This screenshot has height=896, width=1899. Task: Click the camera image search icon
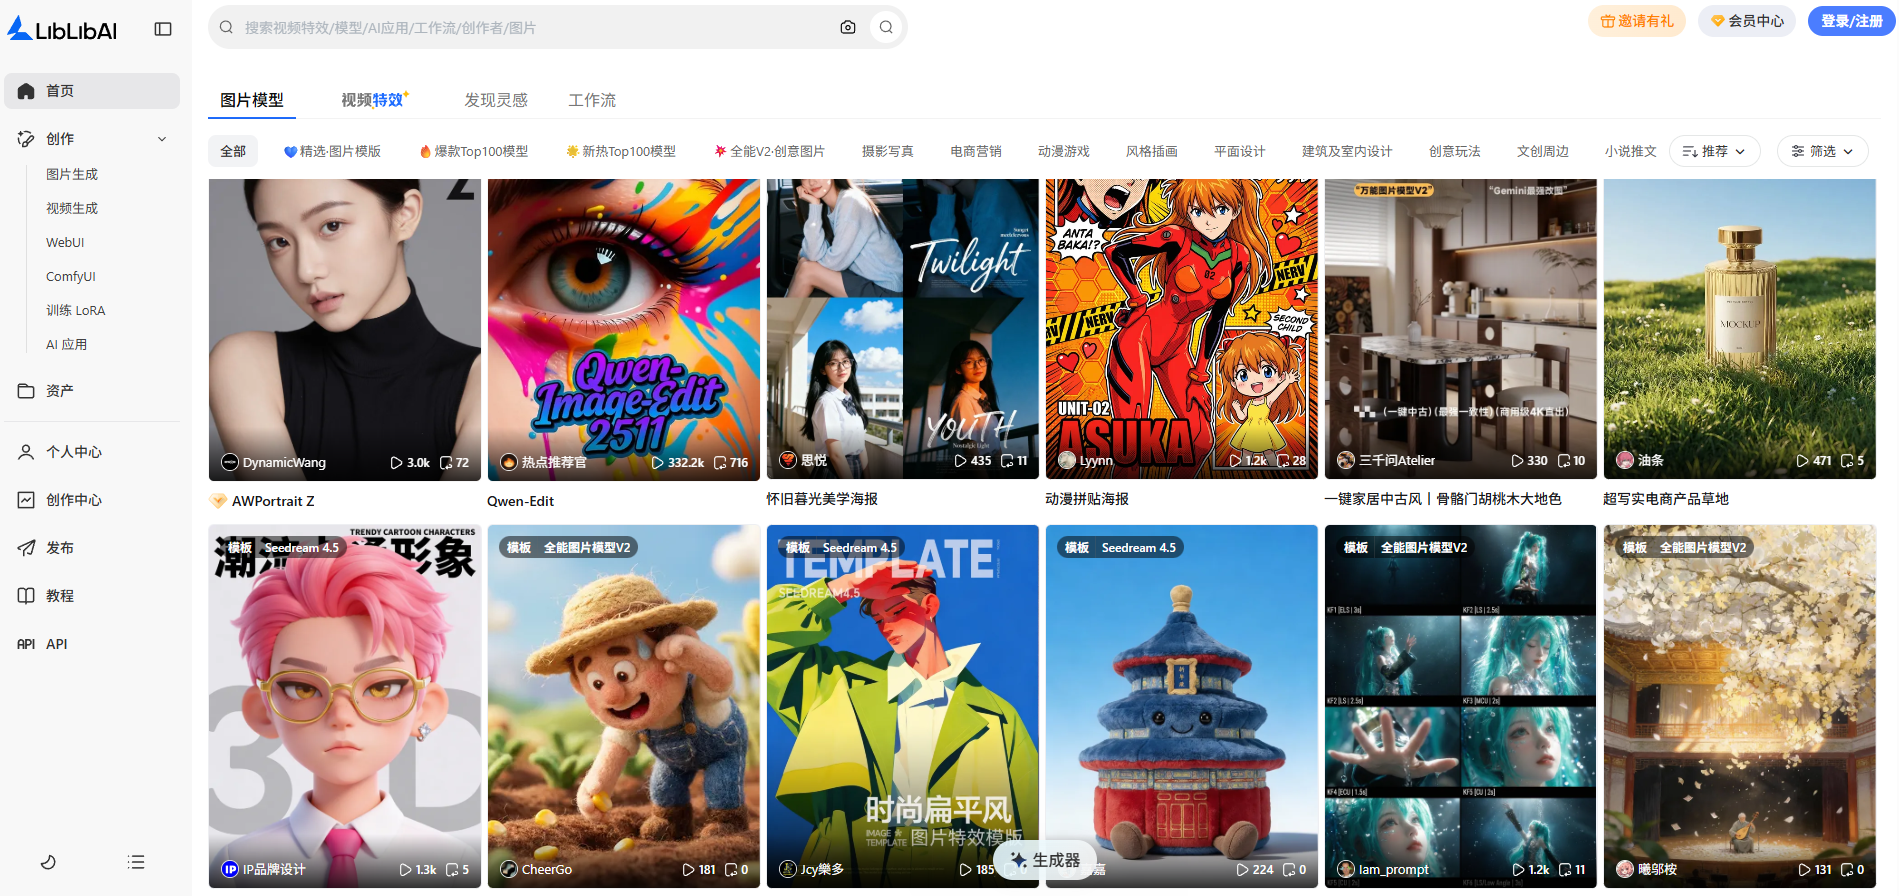pyautogui.click(x=848, y=27)
